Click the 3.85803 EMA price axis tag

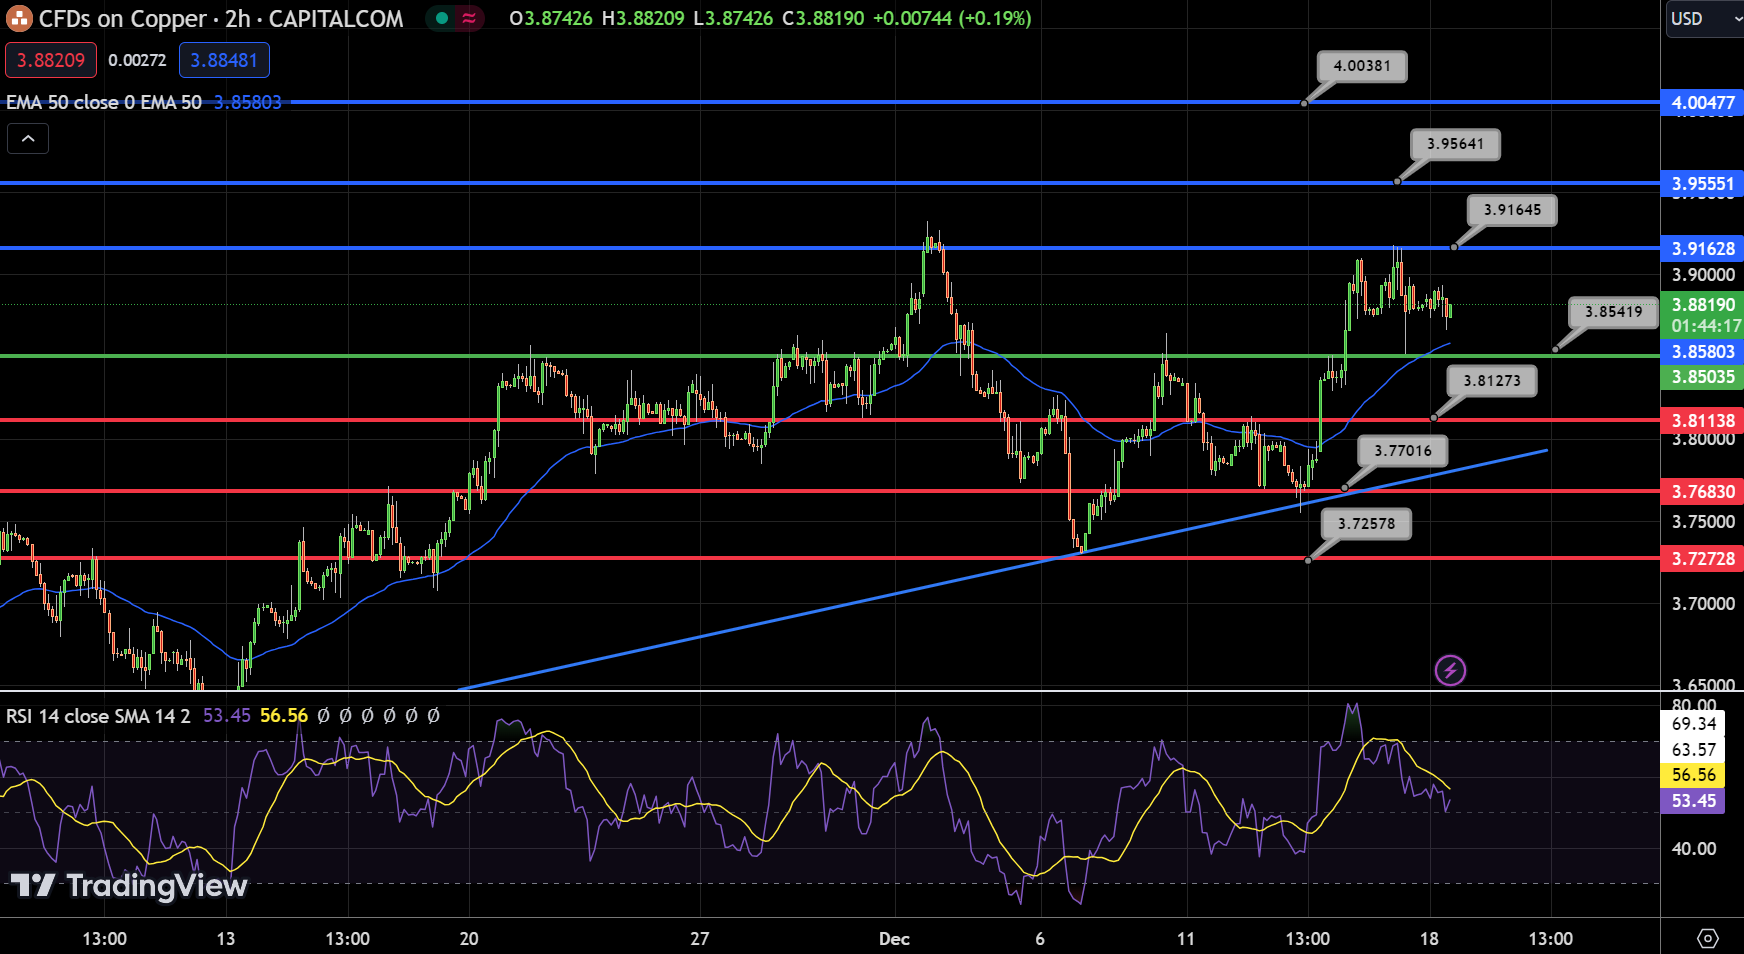point(1703,352)
